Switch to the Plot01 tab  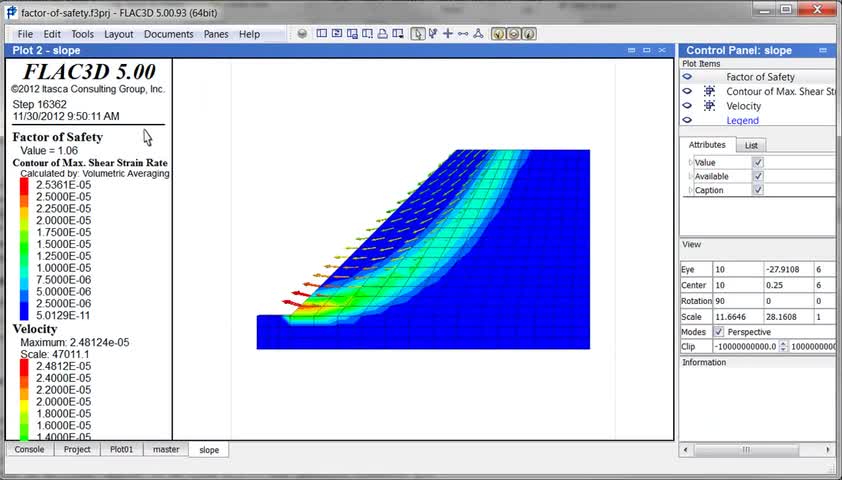tap(121, 449)
